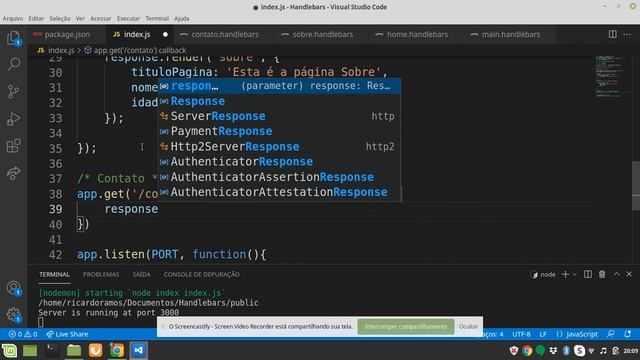
Task: Open launch profile dropdown next to plus
Action: pos(575,274)
